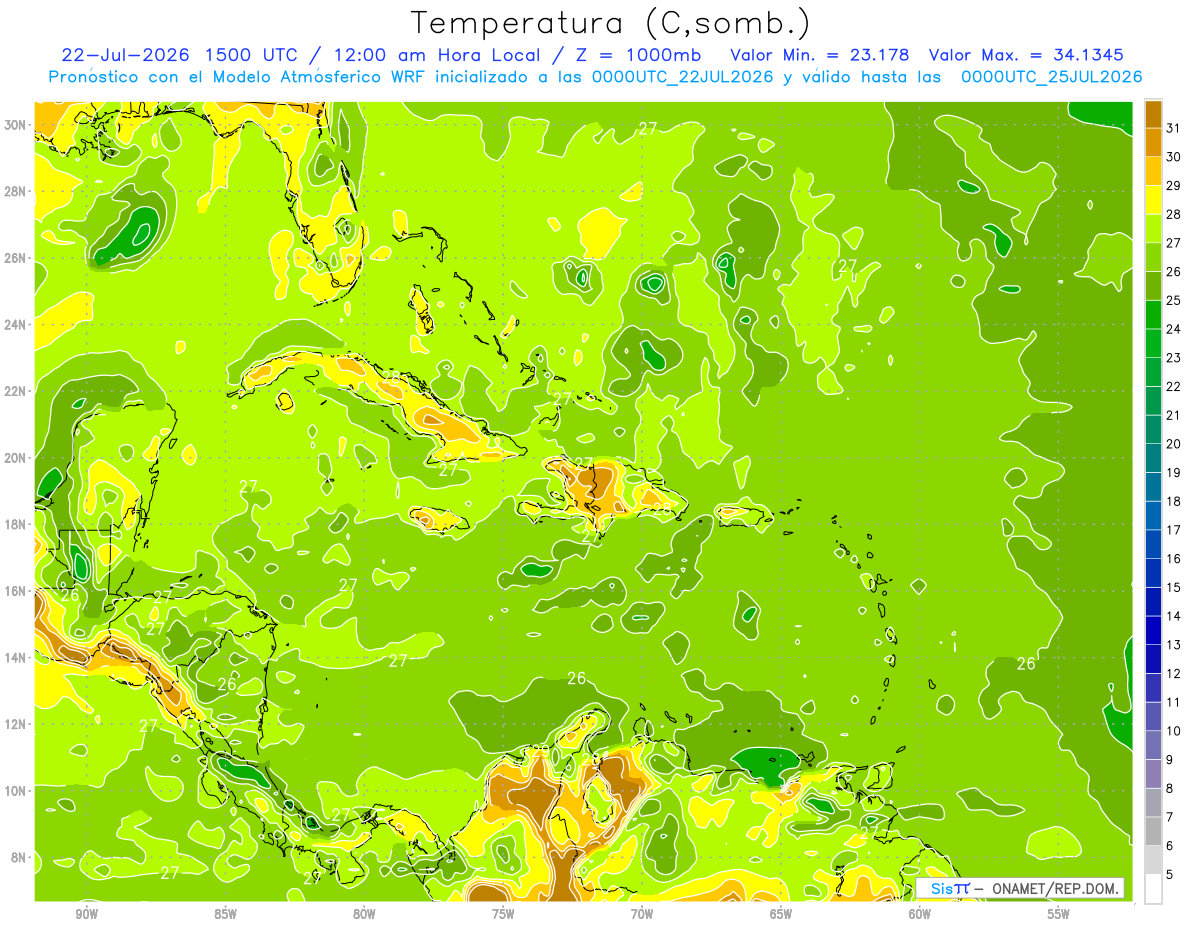The width and height of the screenshot is (1200, 927).
Task: Click the 18N latitude axis label
Action: point(15,524)
